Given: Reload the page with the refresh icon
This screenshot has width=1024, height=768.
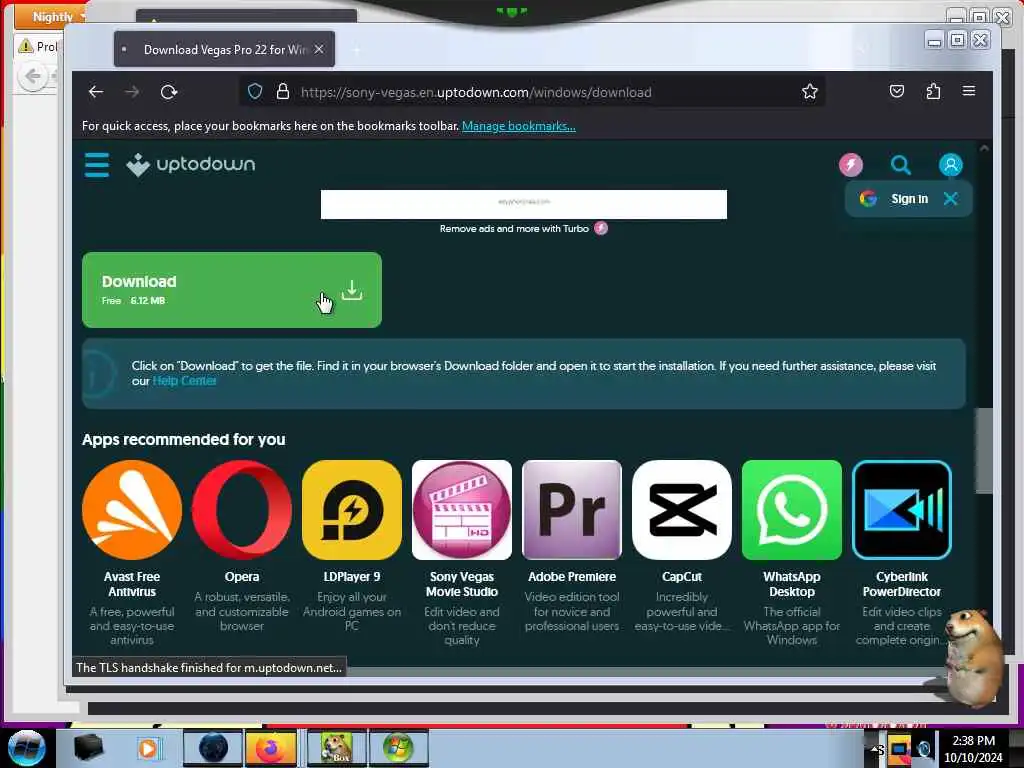Looking at the screenshot, I should [x=169, y=92].
